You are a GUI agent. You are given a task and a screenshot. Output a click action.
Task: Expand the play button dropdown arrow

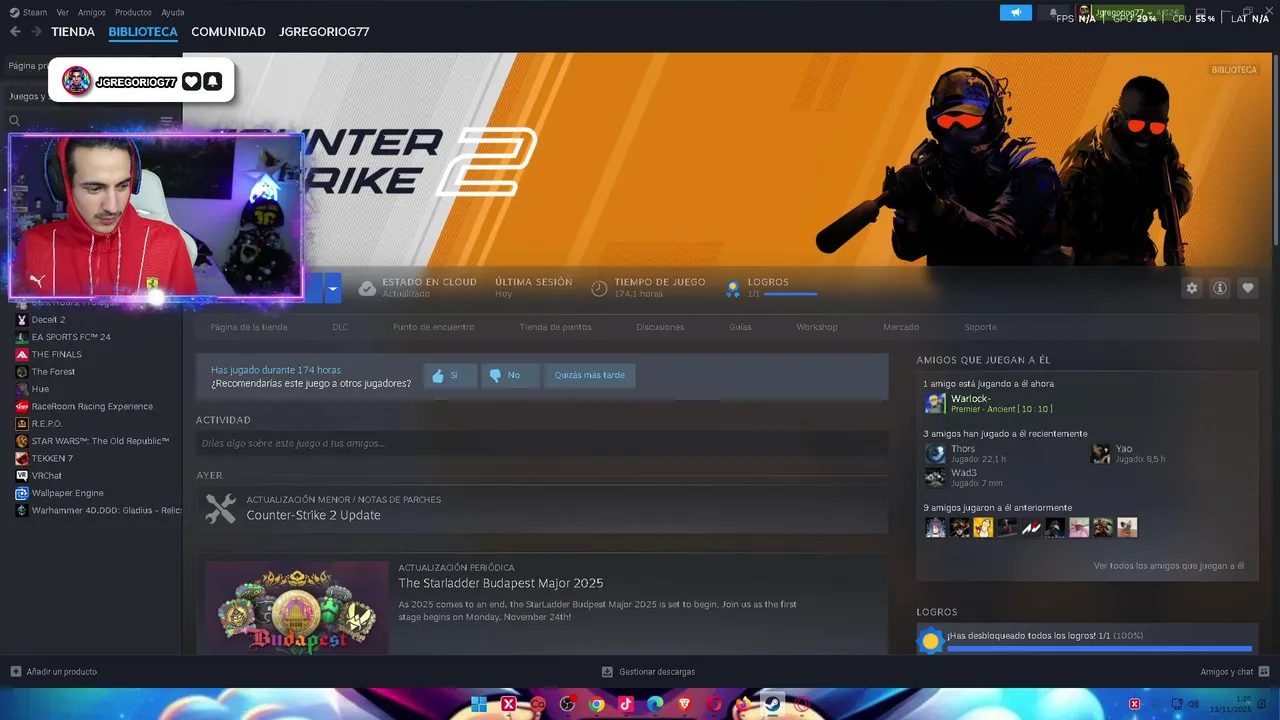pyautogui.click(x=333, y=288)
